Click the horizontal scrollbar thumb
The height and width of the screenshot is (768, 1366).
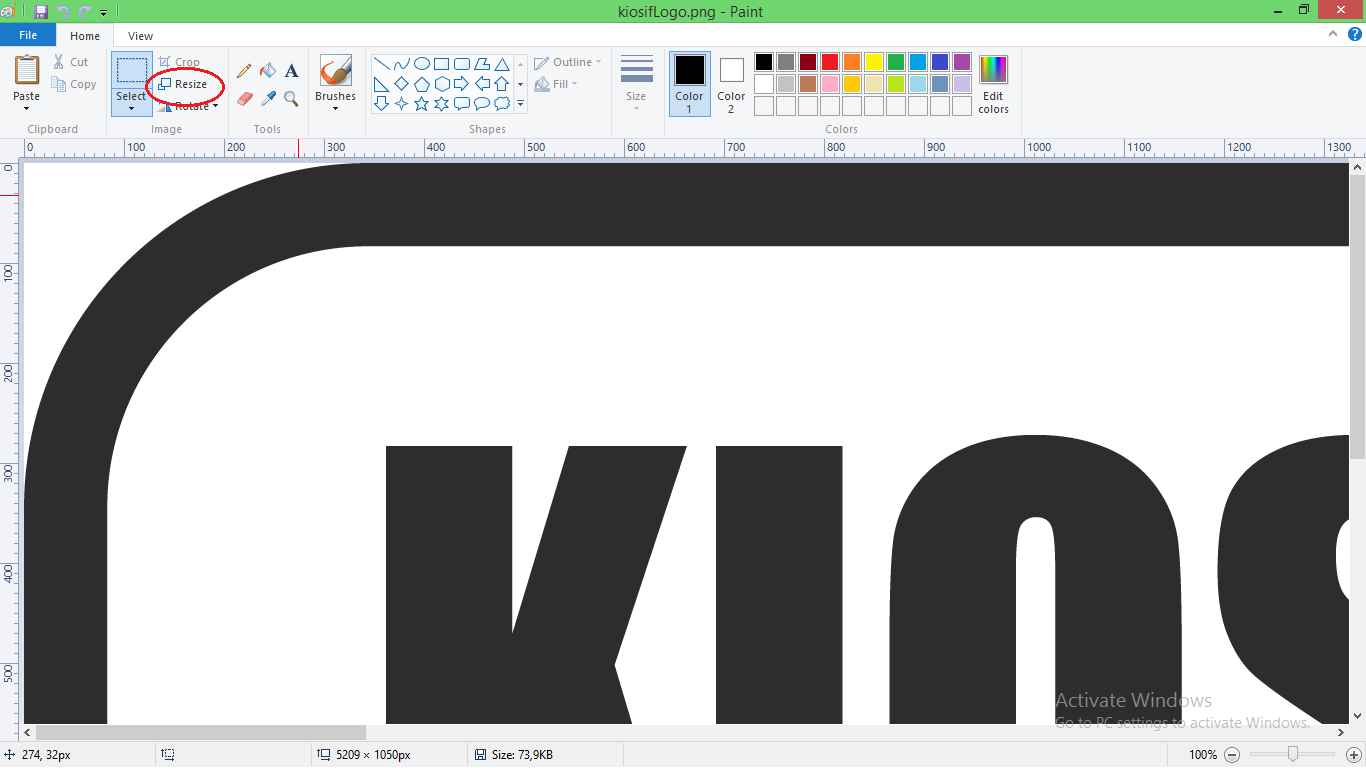pos(201,733)
